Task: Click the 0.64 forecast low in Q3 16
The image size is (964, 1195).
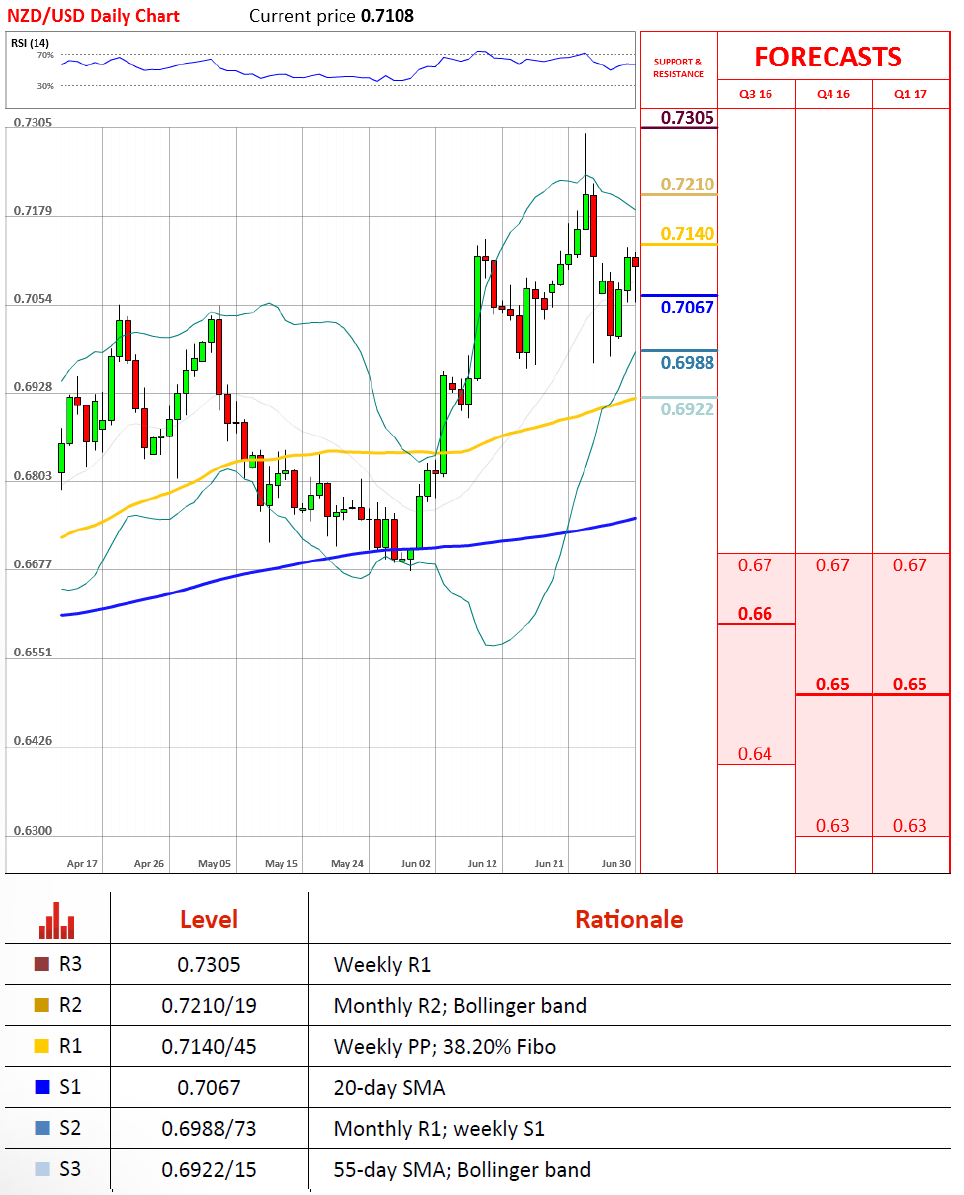Action: coord(755,754)
